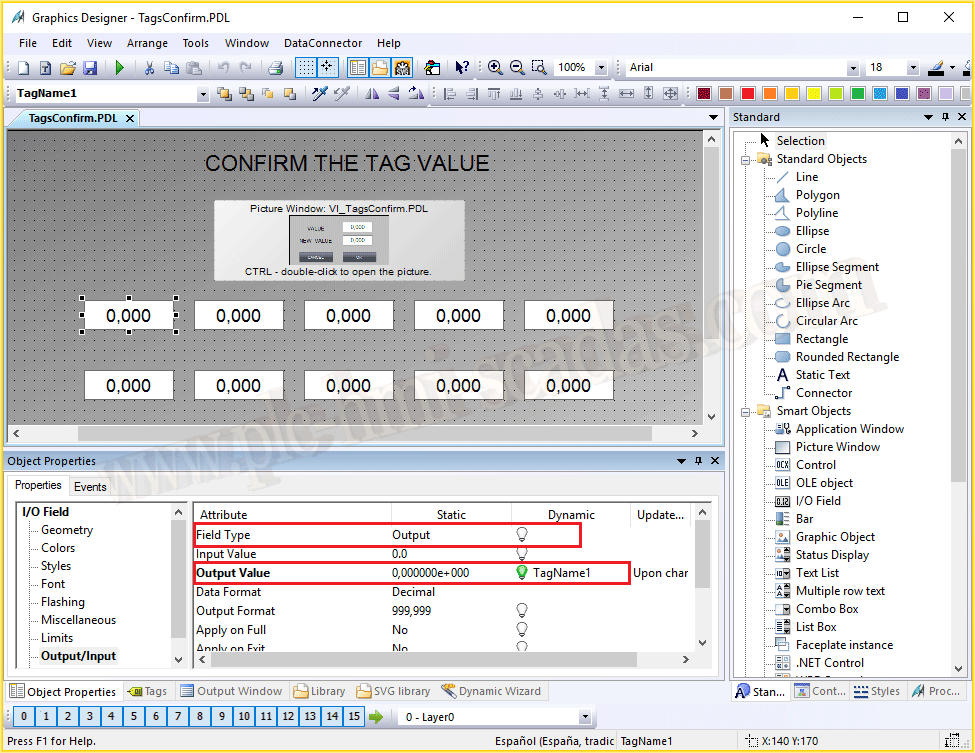Toggle layer 0 visibility button
The image size is (975, 753).
click(23, 717)
